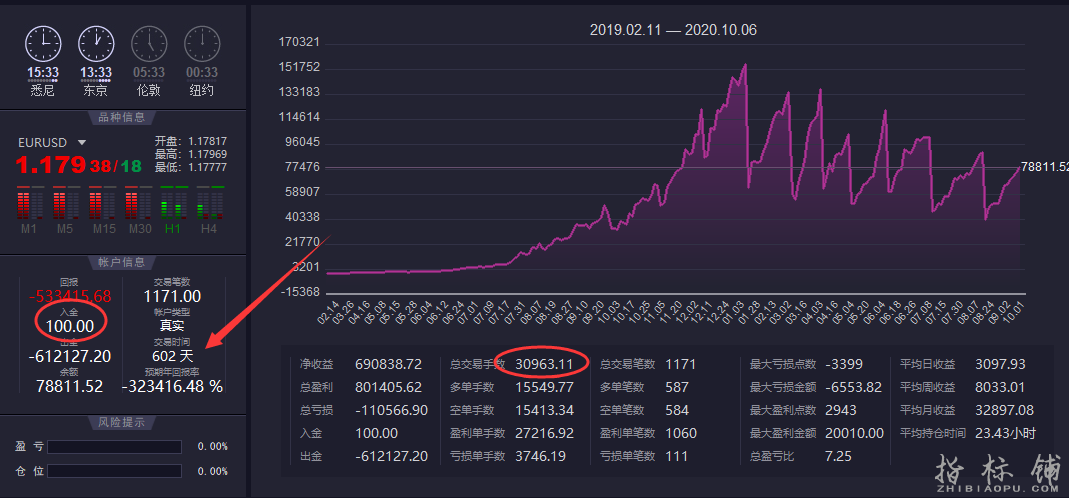Click the 平均持仓时间 value 23.43小时
1069x498 pixels.
(1006, 433)
